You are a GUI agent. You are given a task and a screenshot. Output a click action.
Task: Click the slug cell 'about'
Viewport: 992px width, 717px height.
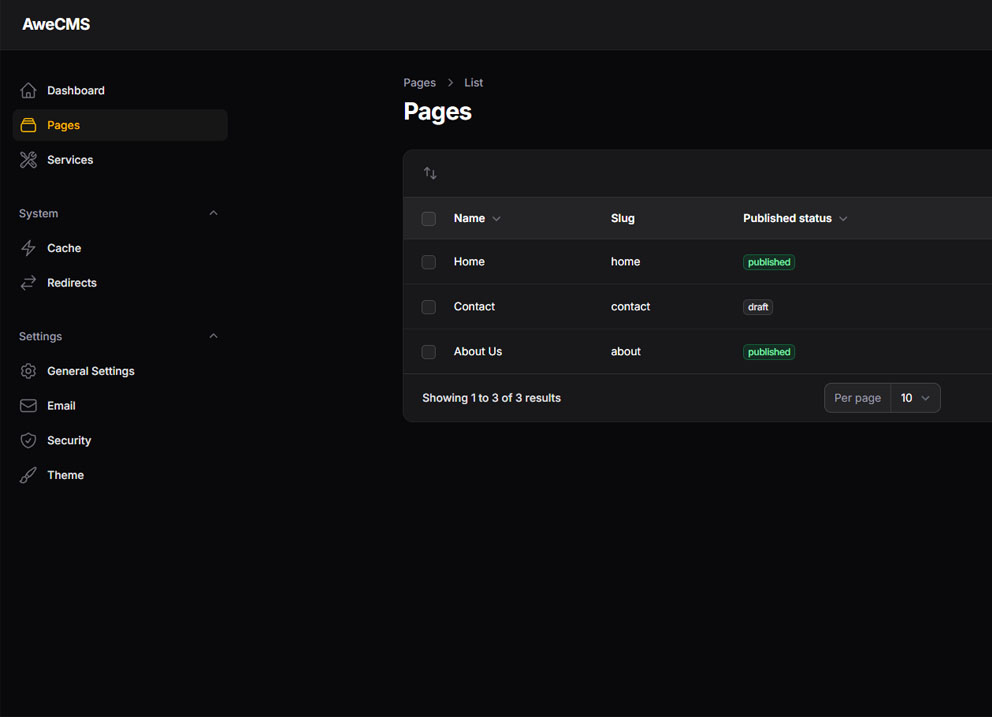(x=626, y=352)
